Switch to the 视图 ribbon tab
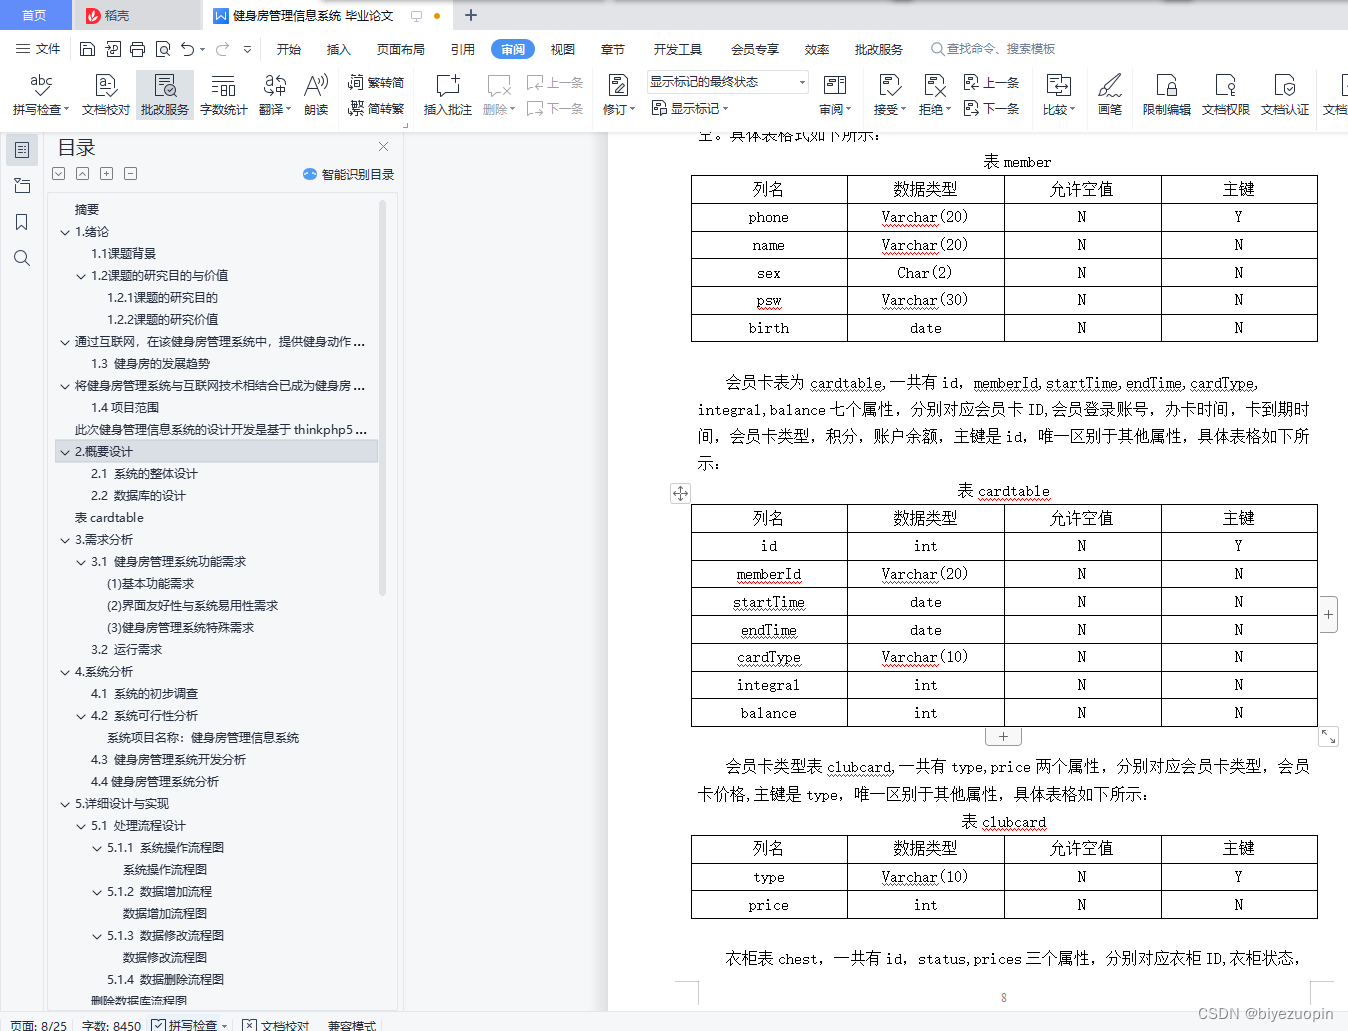The width and height of the screenshot is (1348, 1031). (x=563, y=49)
